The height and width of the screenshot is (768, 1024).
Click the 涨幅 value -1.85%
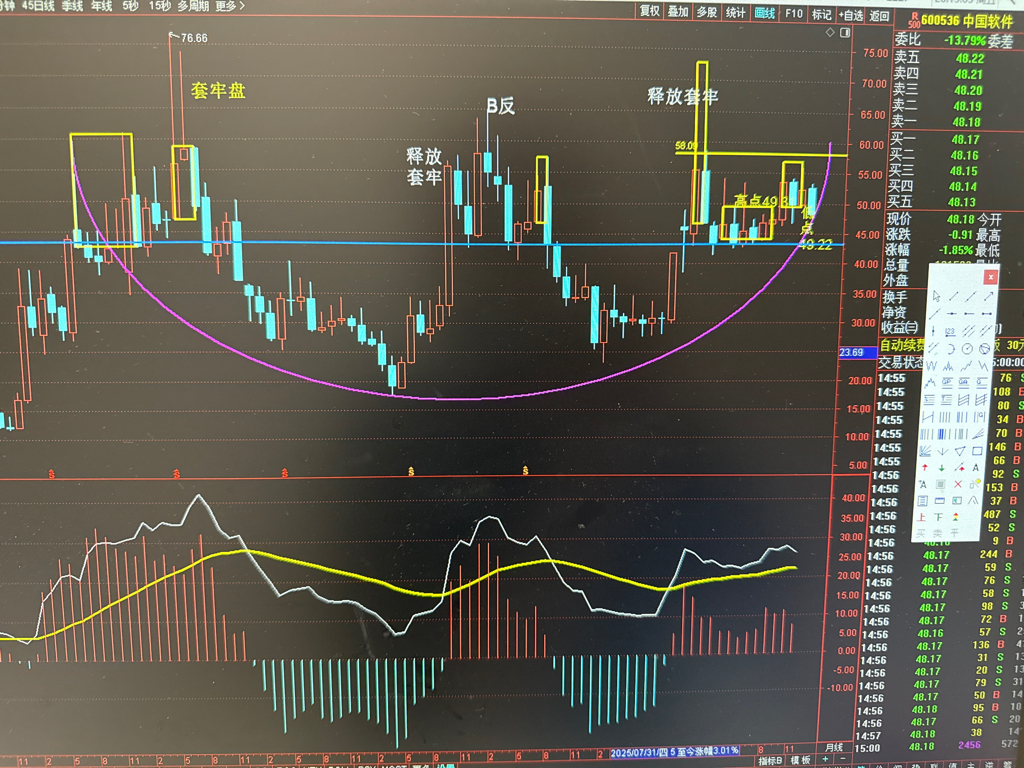pos(956,249)
